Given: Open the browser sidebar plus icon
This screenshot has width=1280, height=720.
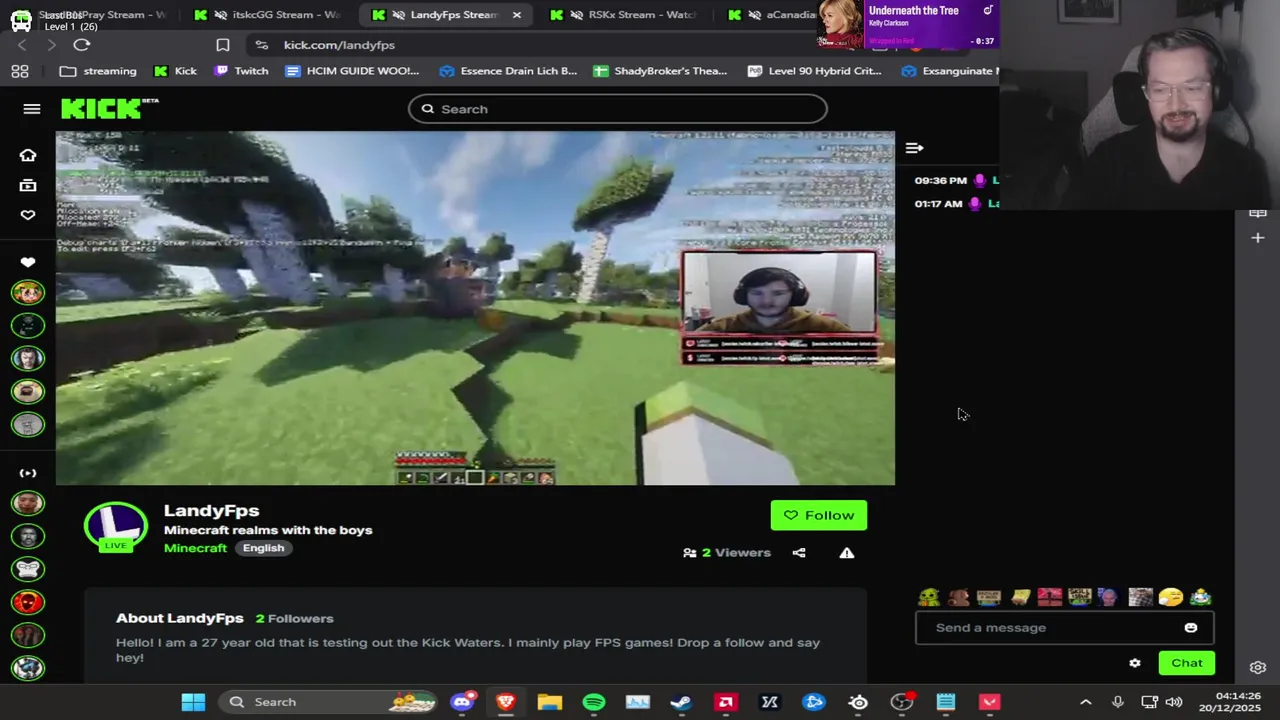Looking at the screenshot, I should 1258,238.
